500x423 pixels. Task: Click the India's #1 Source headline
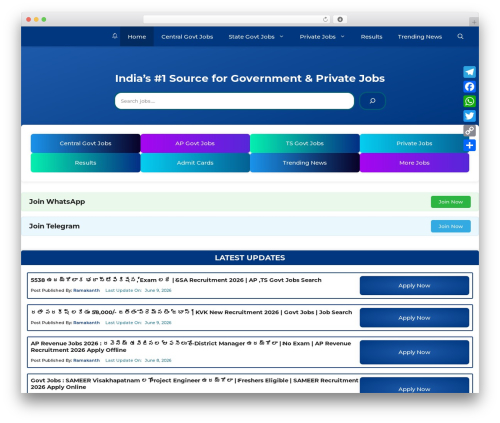[250, 78]
